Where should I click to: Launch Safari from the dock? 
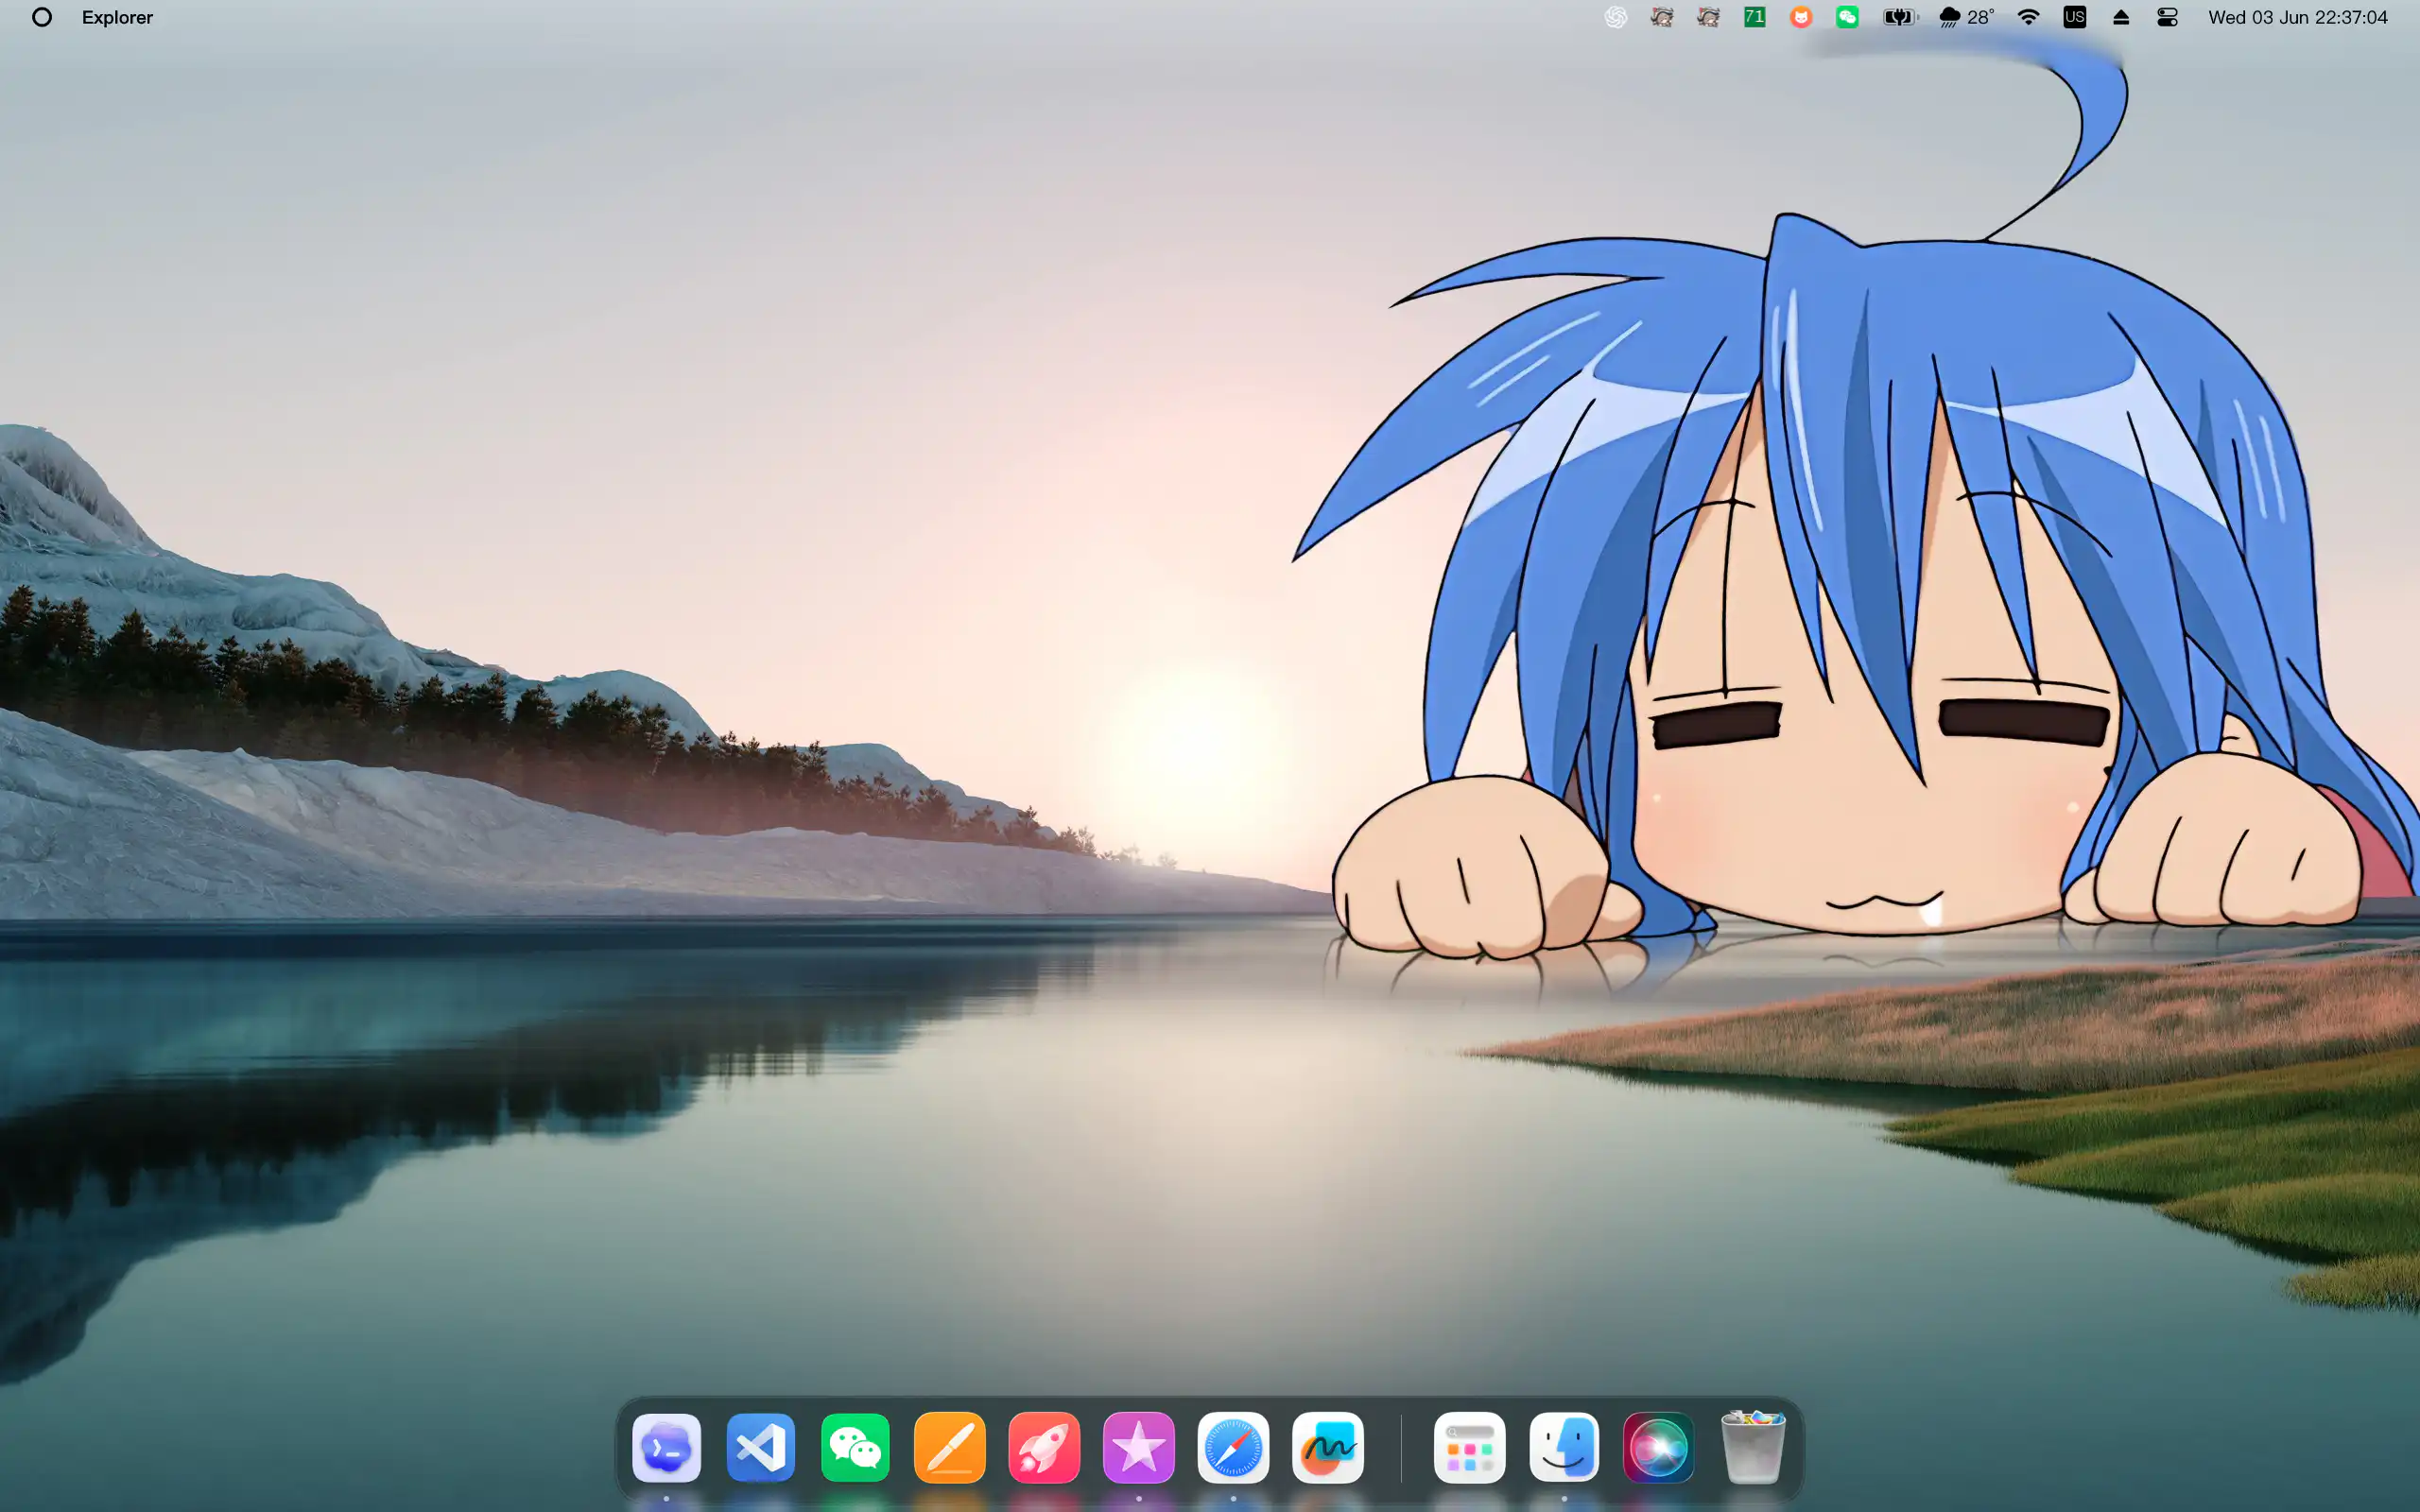click(x=1233, y=1447)
